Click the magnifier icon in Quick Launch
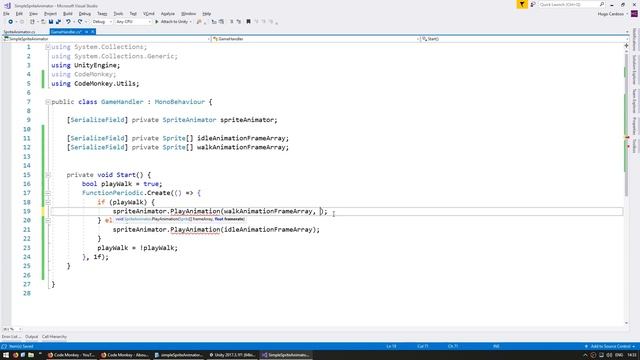Viewport: 640px width, 360px height. (x=602, y=4)
